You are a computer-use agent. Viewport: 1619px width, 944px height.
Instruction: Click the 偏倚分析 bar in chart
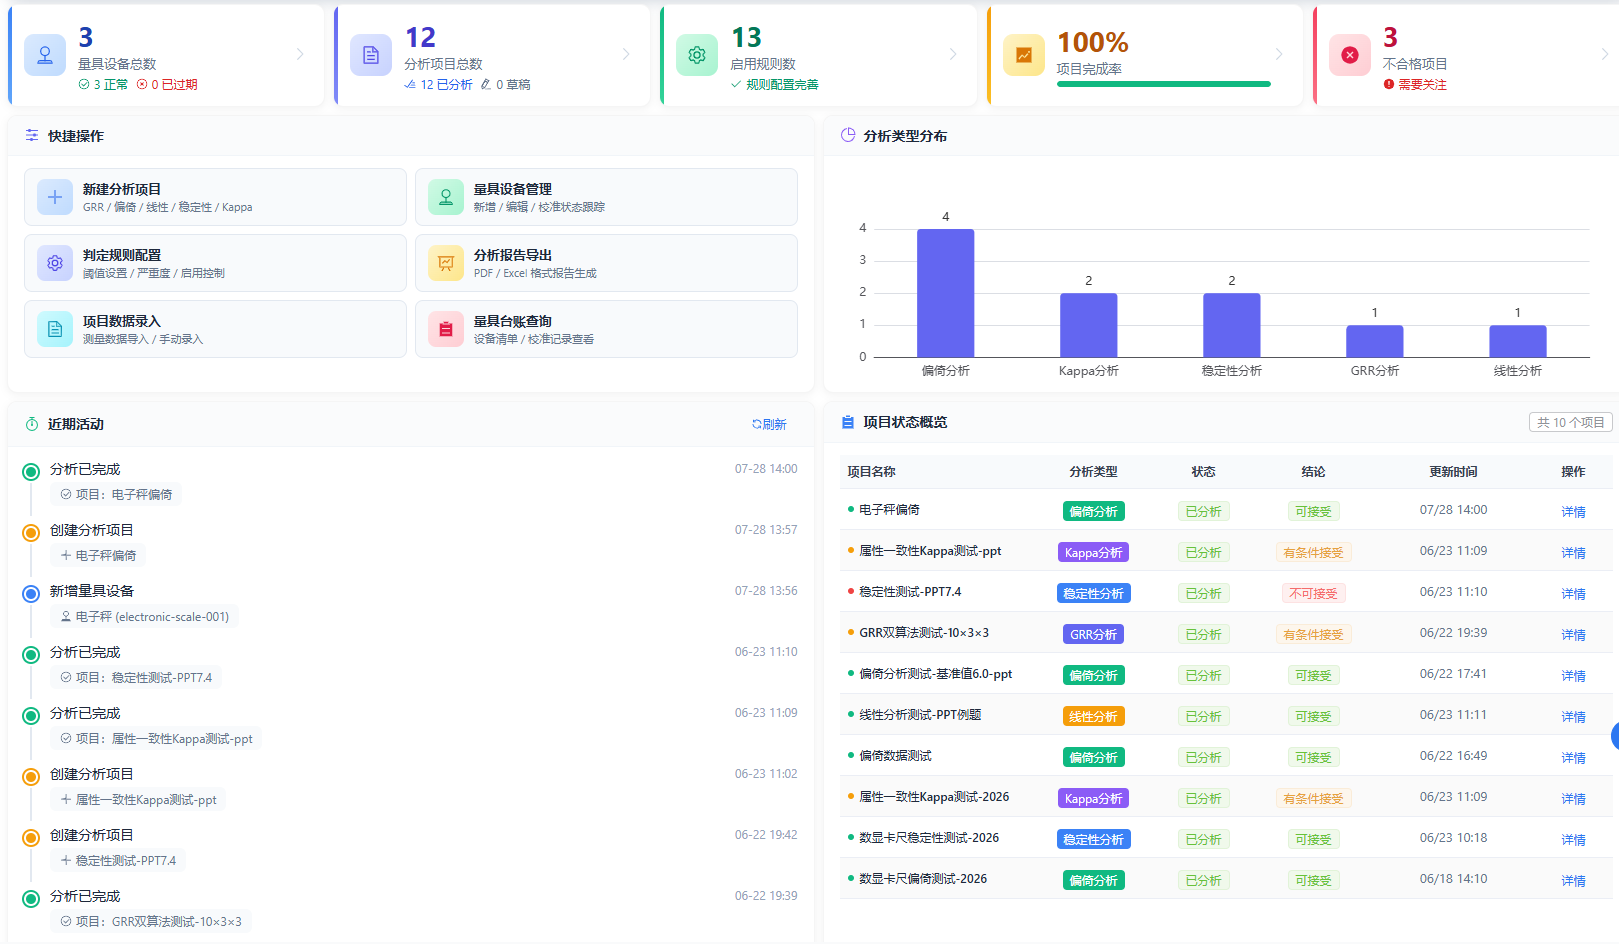(x=945, y=293)
